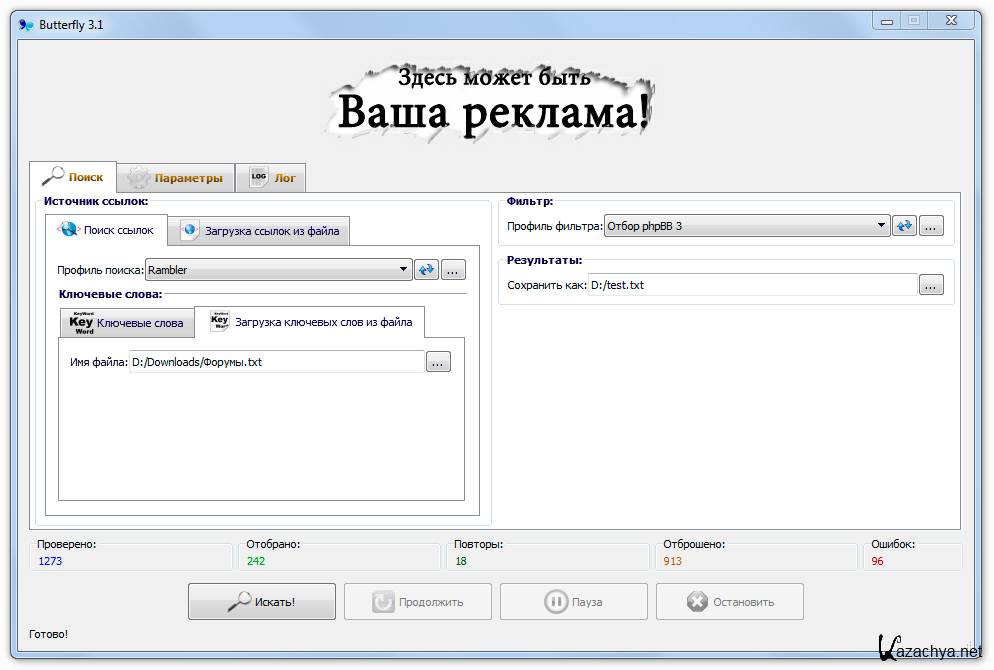Browse for keywords file name
This screenshot has height=670, width=994.
[x=439, y=362]
